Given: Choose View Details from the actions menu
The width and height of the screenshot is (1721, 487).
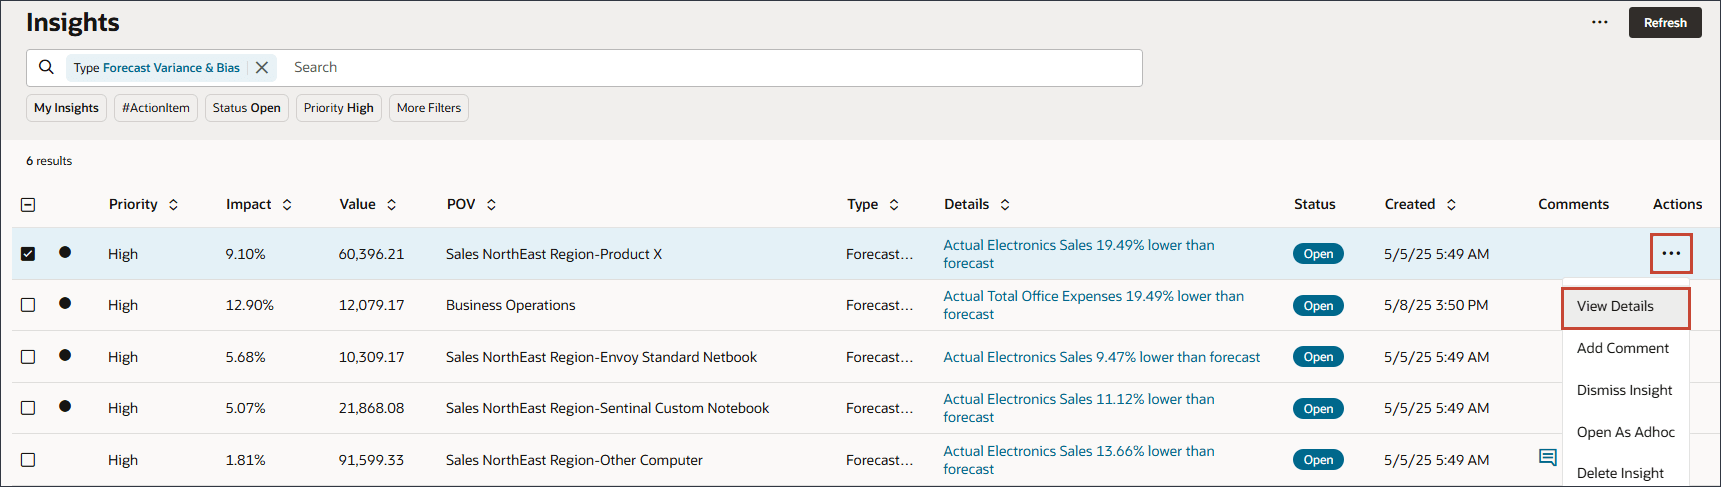Looking at the screenshot, I should [x=1615, y=306].
